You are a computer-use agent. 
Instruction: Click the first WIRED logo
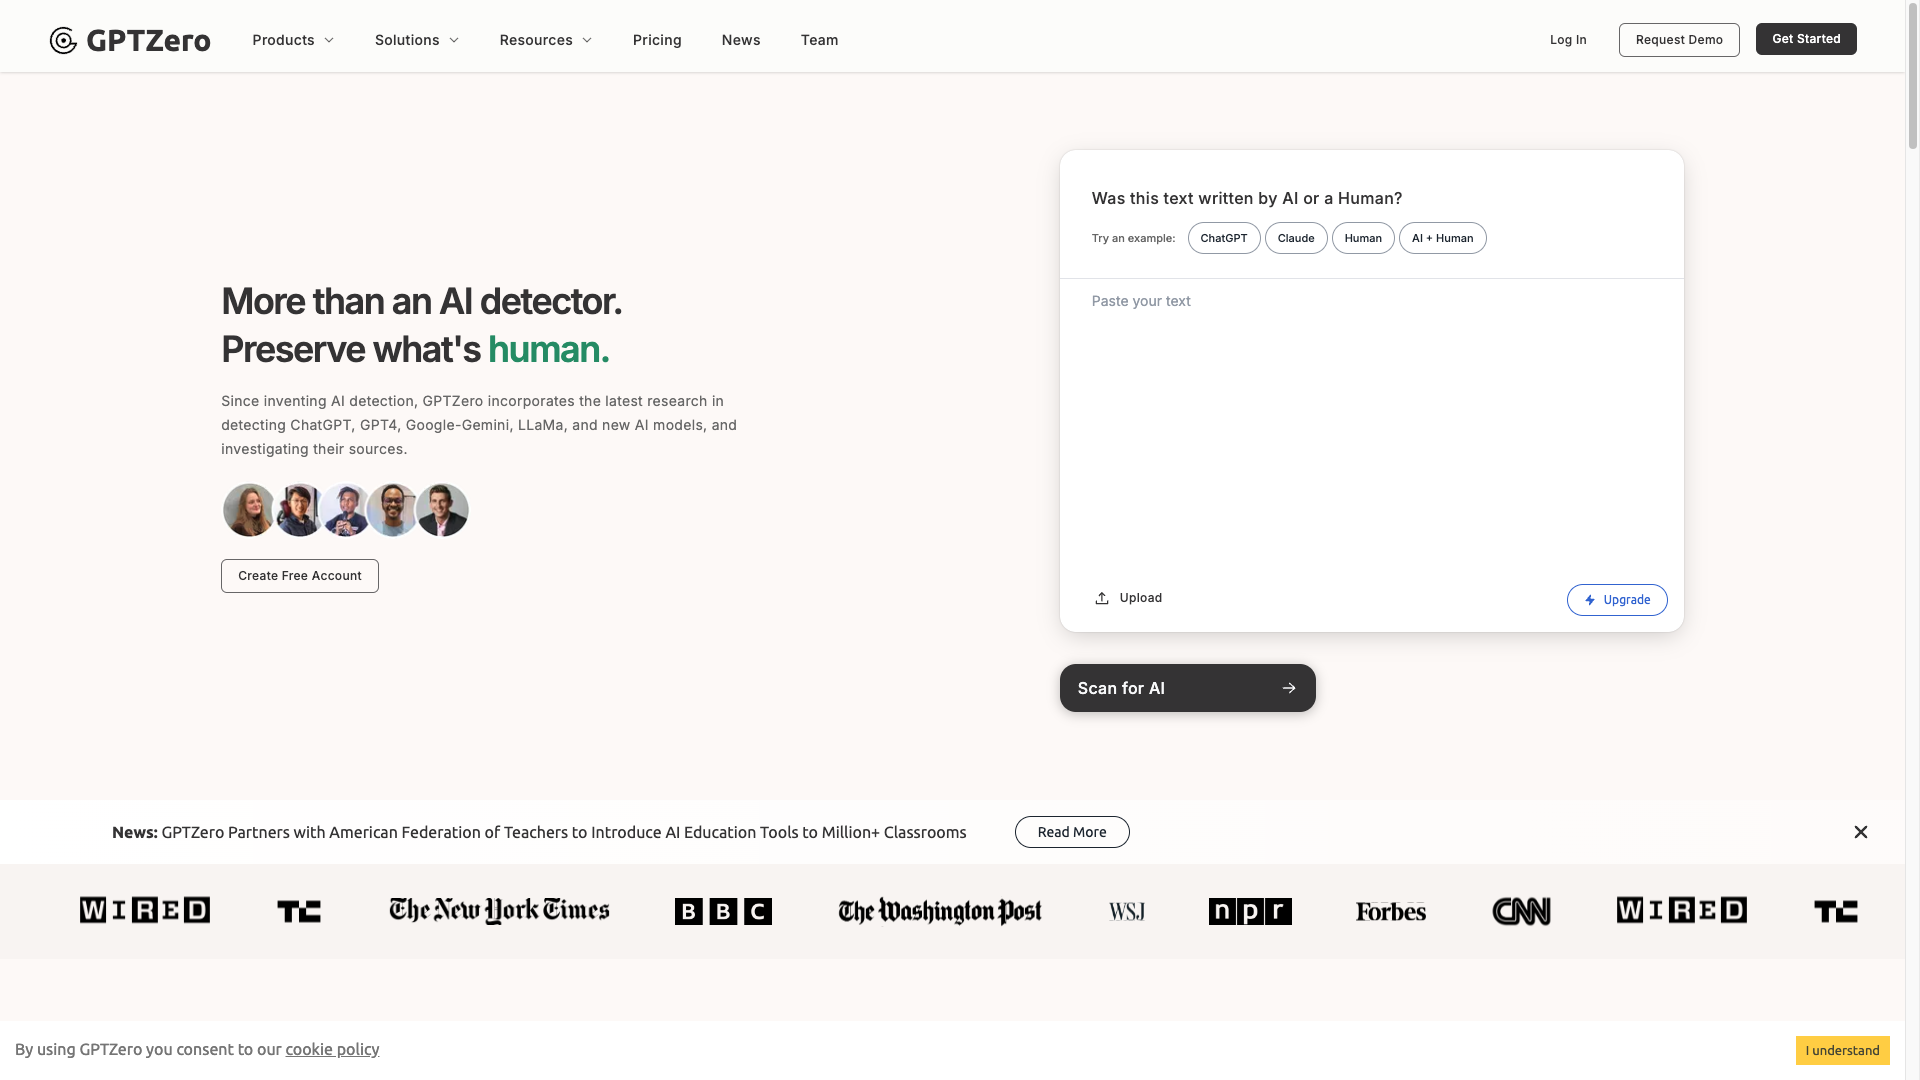145,910
